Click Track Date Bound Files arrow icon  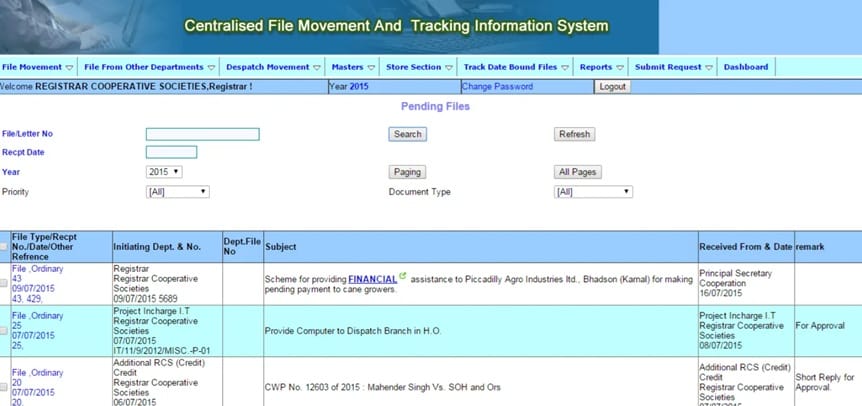point(565,68)
